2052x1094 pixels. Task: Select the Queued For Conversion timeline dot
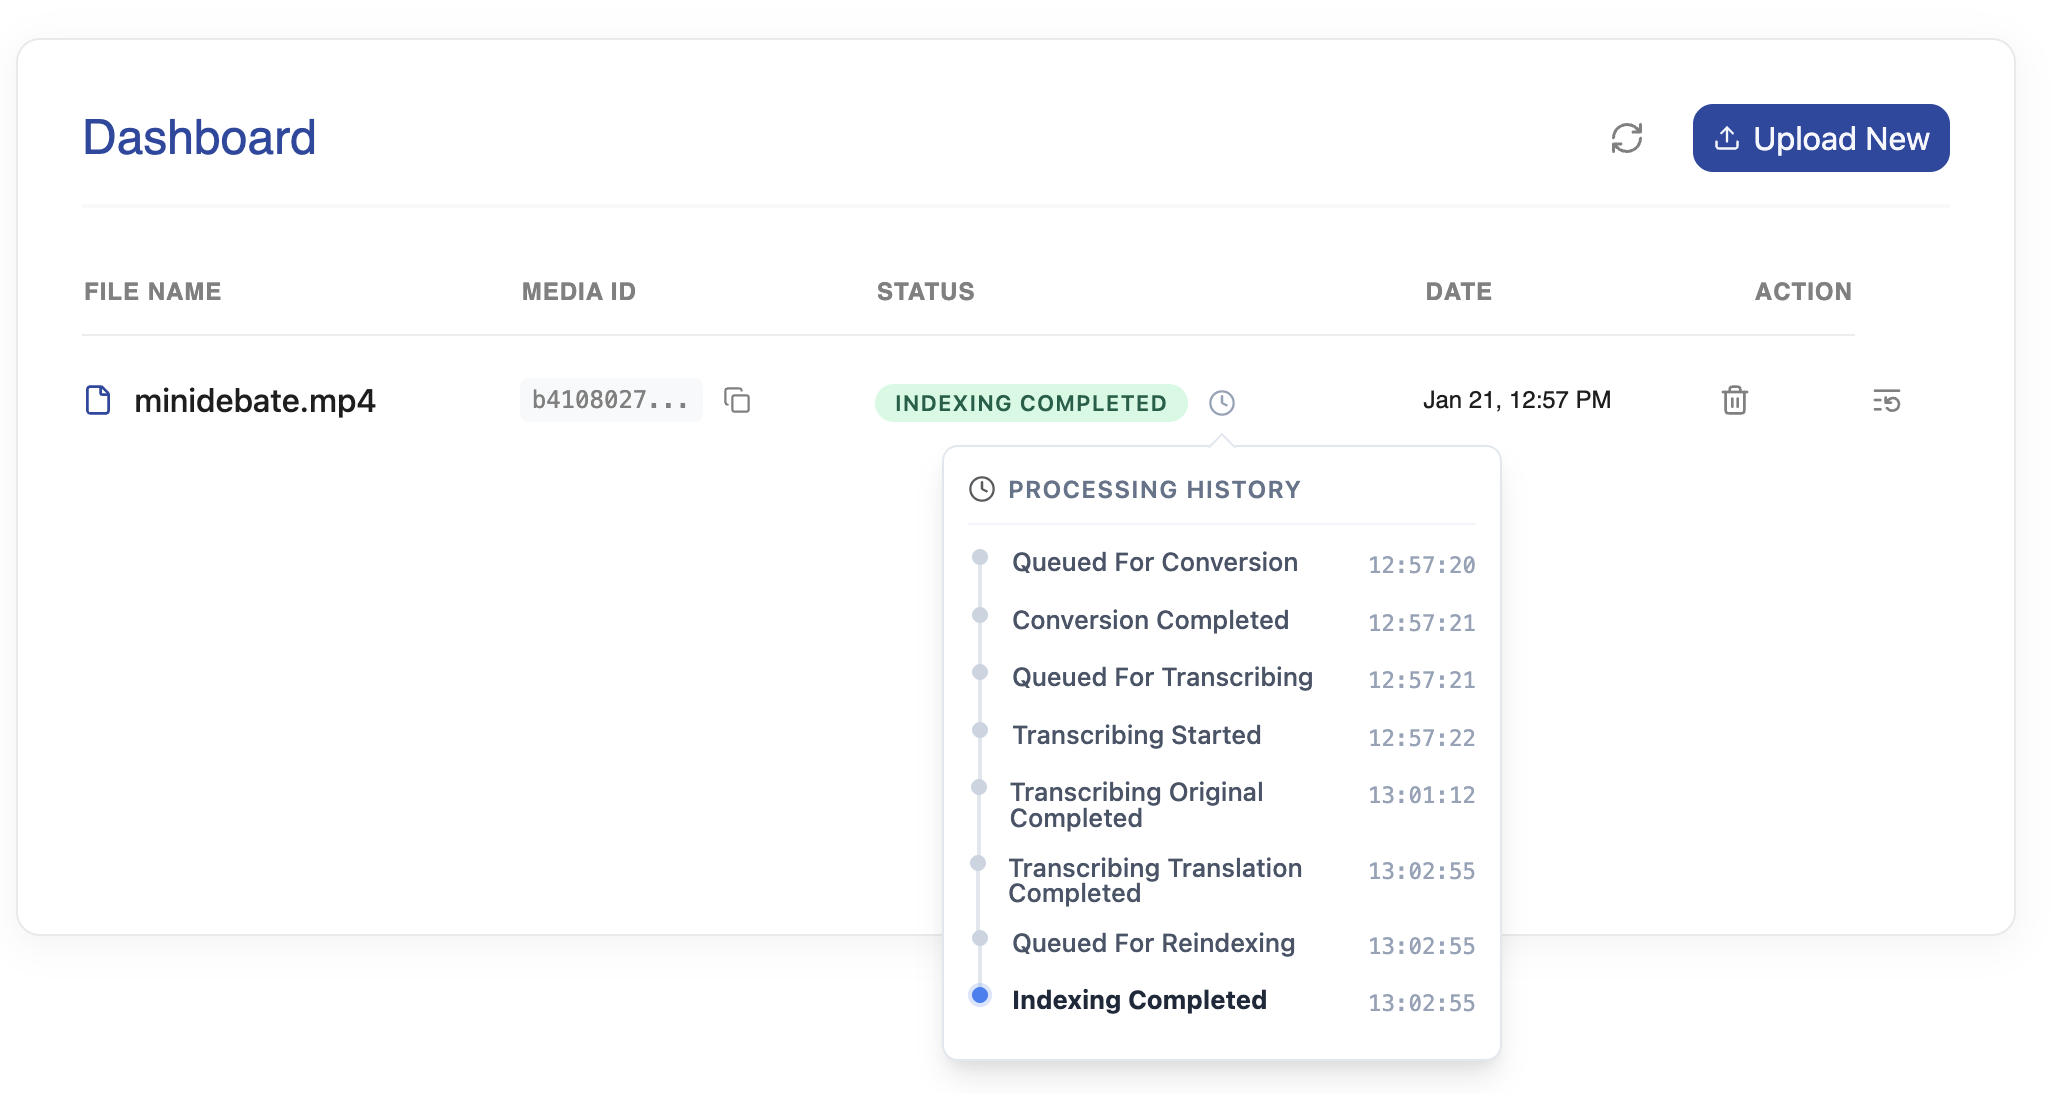pos(979,558)
